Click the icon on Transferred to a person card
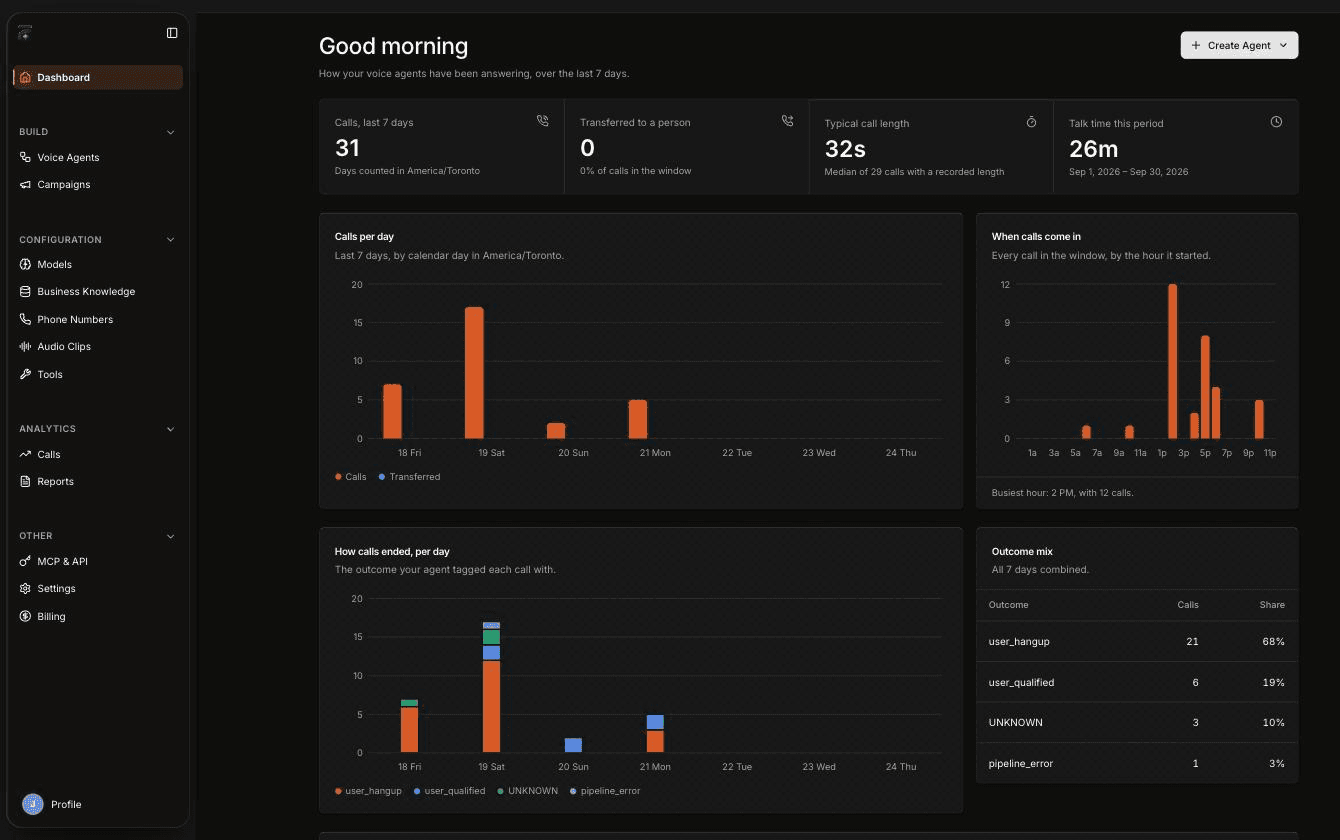This screenshot has height=840, width=1340. (x=787, y=121)
